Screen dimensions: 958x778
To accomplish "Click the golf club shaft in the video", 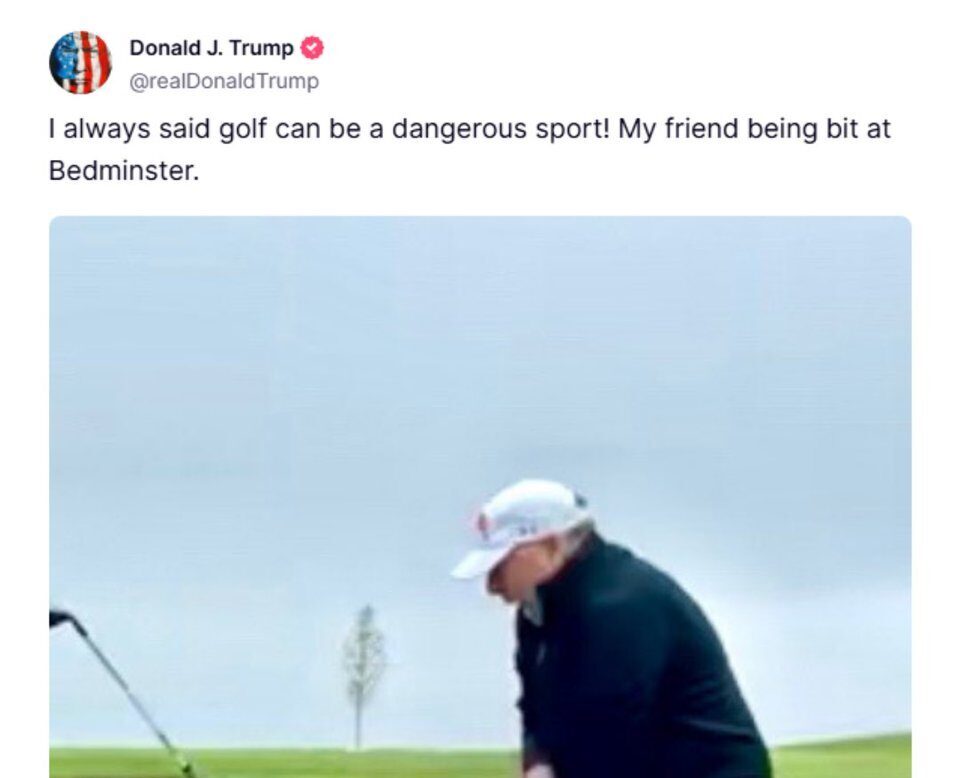I will coord(131,697).
